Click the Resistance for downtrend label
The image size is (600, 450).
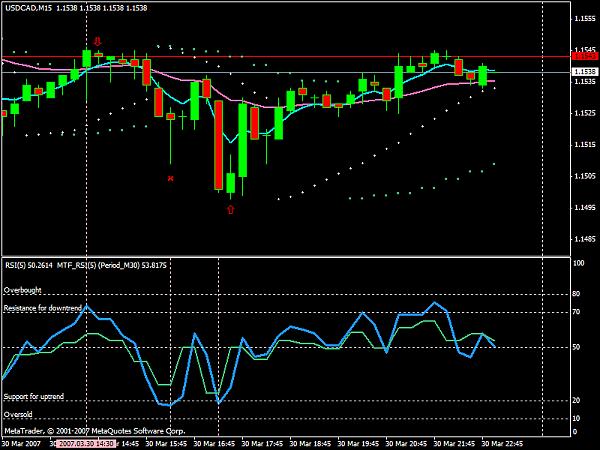(43, 308)
